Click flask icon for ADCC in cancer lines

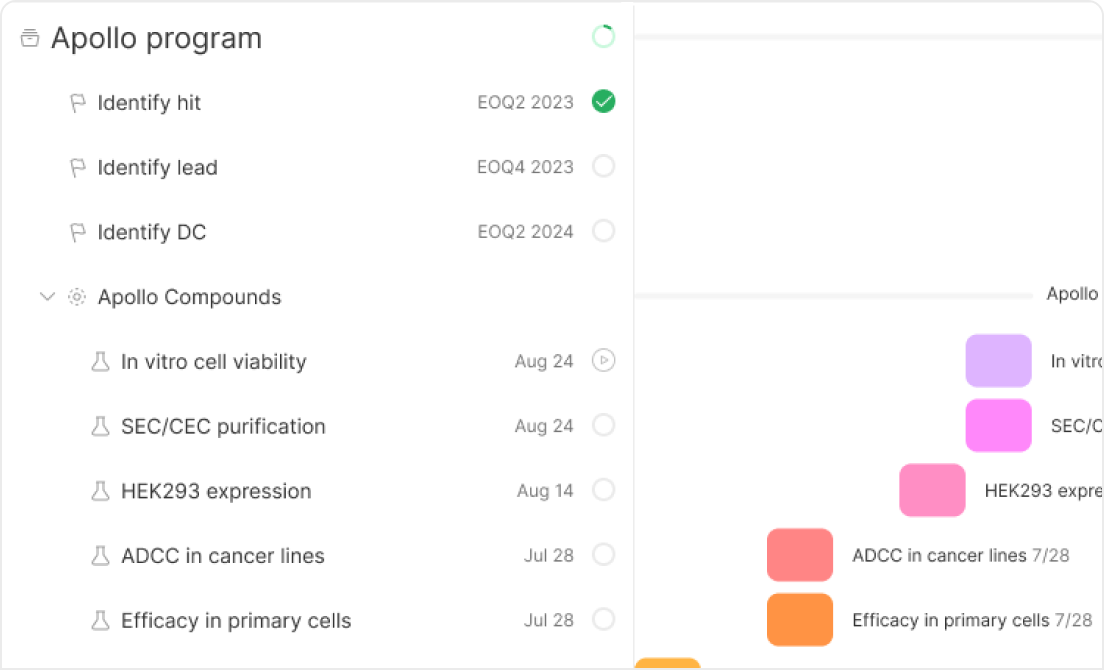tap(101, 556)
